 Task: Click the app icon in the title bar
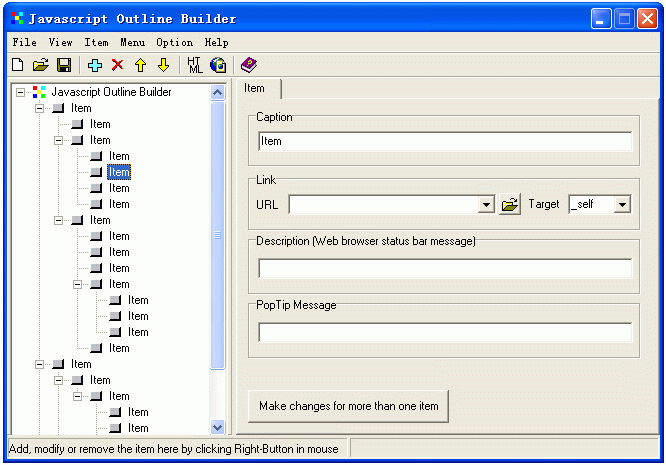tap(17, 18)
